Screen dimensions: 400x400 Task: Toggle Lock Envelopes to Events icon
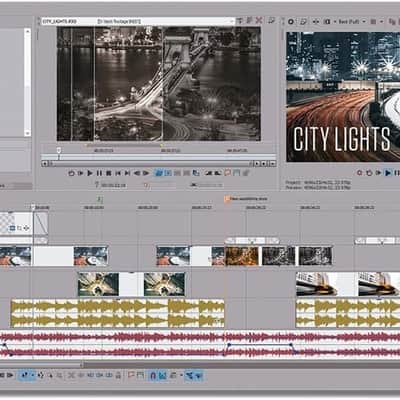click(189, 375)
